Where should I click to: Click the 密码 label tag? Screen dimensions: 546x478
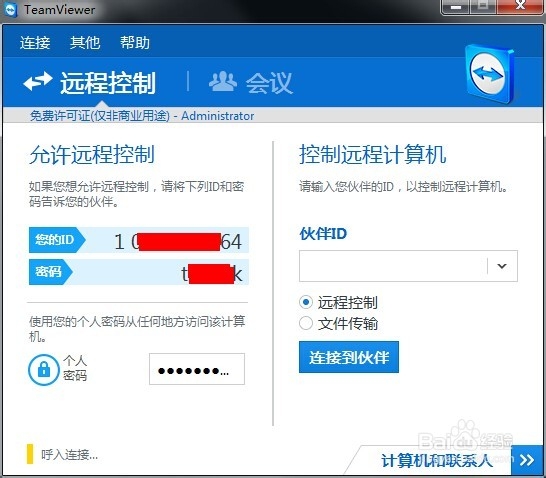coord(50,272)
